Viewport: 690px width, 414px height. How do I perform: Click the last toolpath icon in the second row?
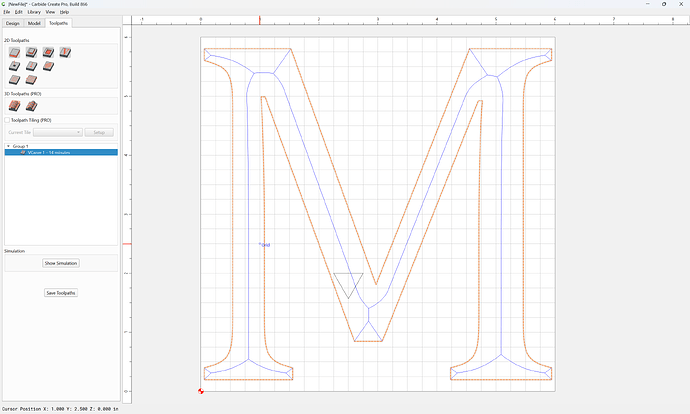tap(48, 66)
